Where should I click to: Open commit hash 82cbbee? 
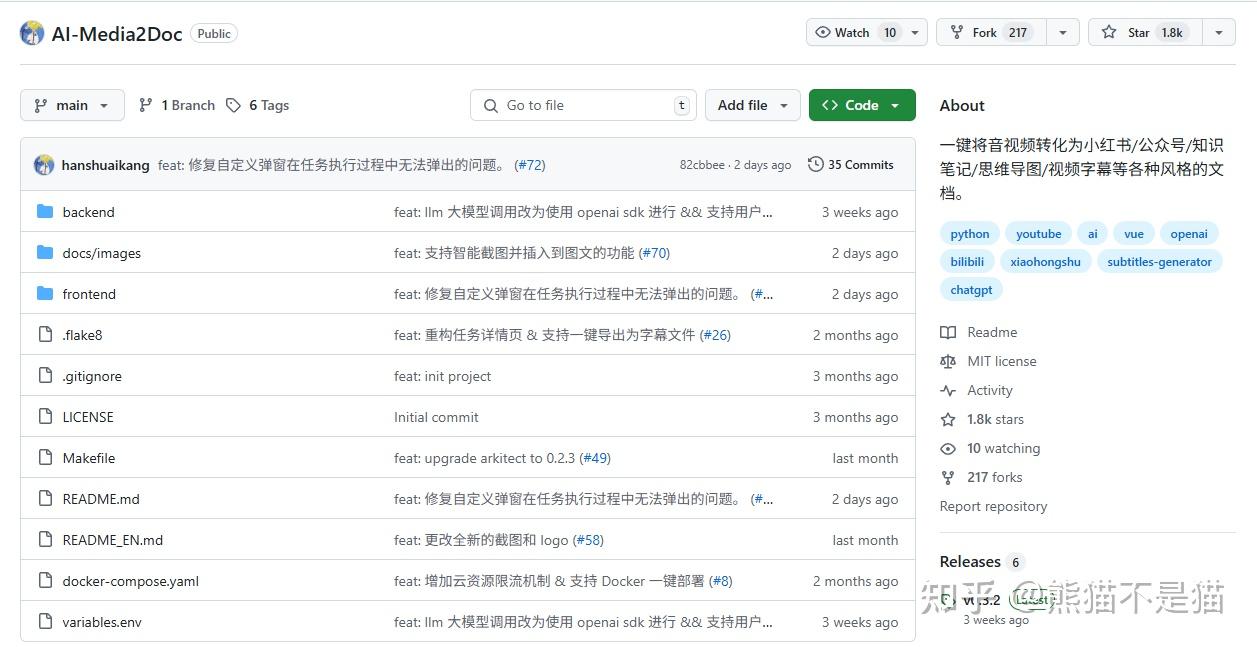[702, 165]
